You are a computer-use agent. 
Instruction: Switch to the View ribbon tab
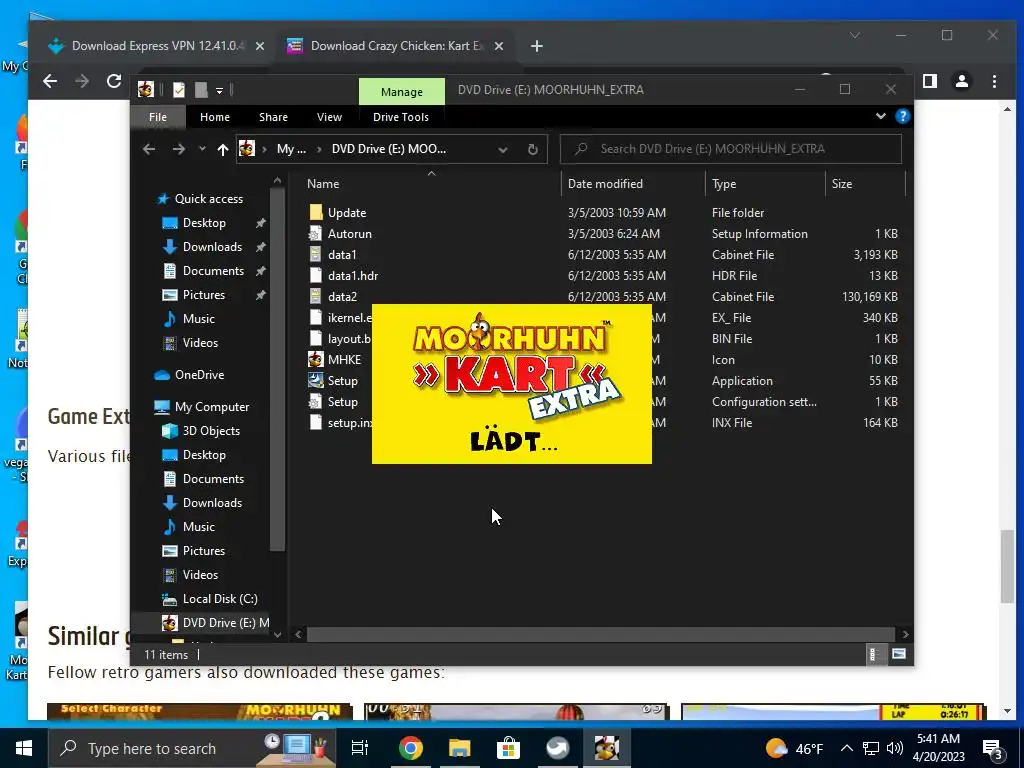329,117
